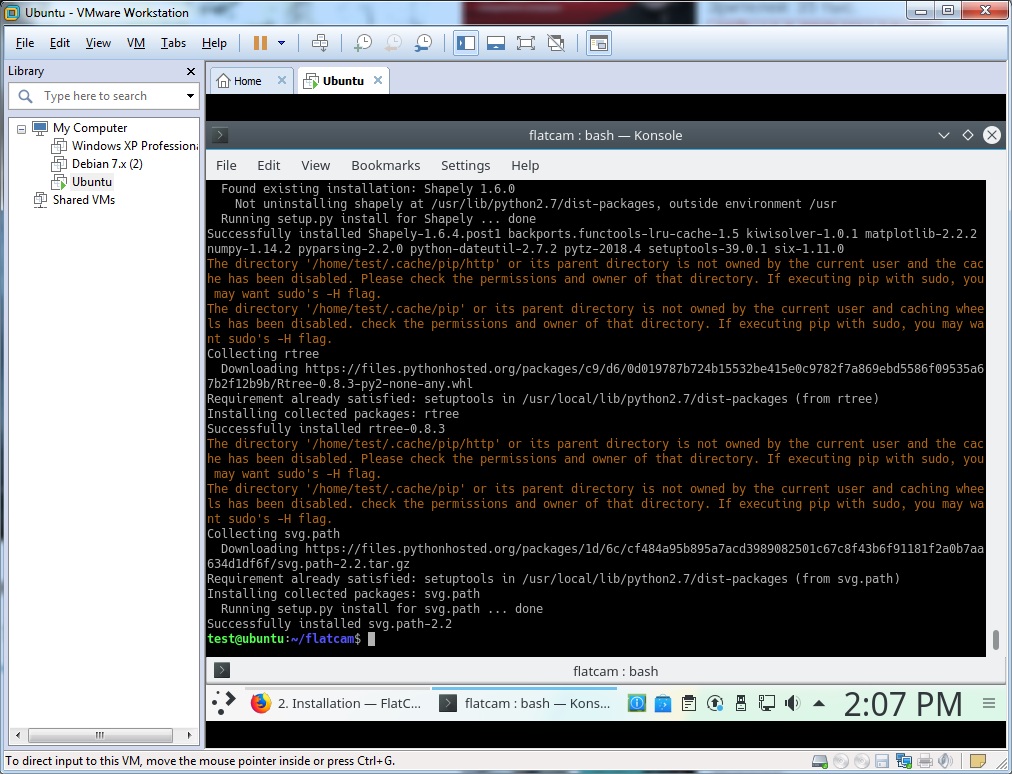Select Debian 7.x (2) in library
Screen dimensions: 1012x774
[x=98, y=164]
